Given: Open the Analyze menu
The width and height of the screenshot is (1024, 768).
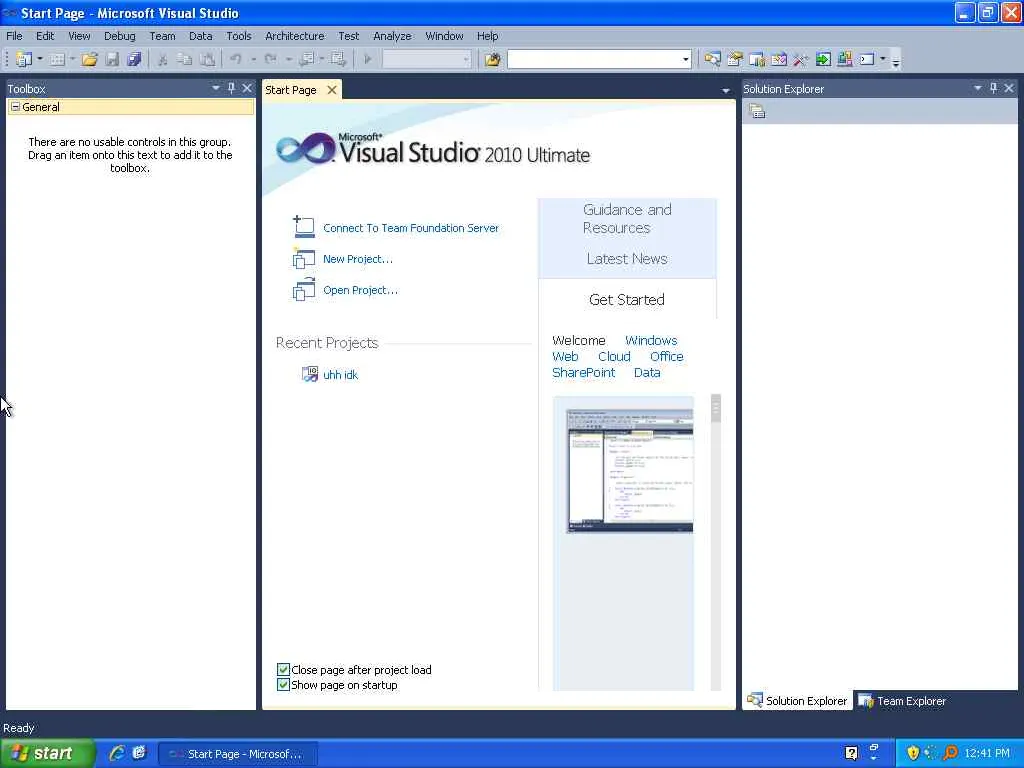Looking at the screenshot, I should [x=392, y=36].
